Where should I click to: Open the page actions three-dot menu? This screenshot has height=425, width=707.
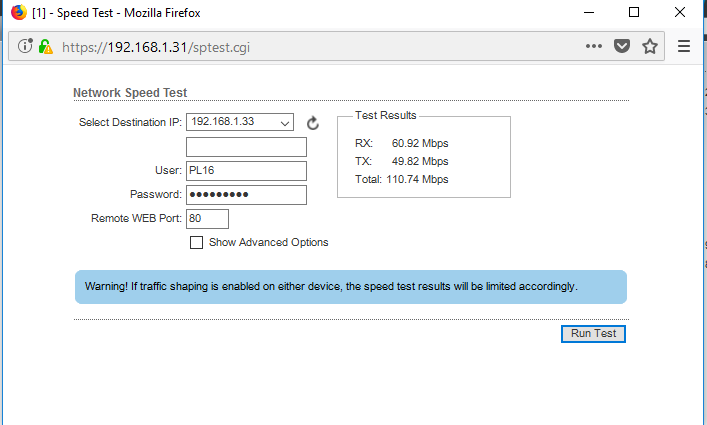tap(594, 46)
